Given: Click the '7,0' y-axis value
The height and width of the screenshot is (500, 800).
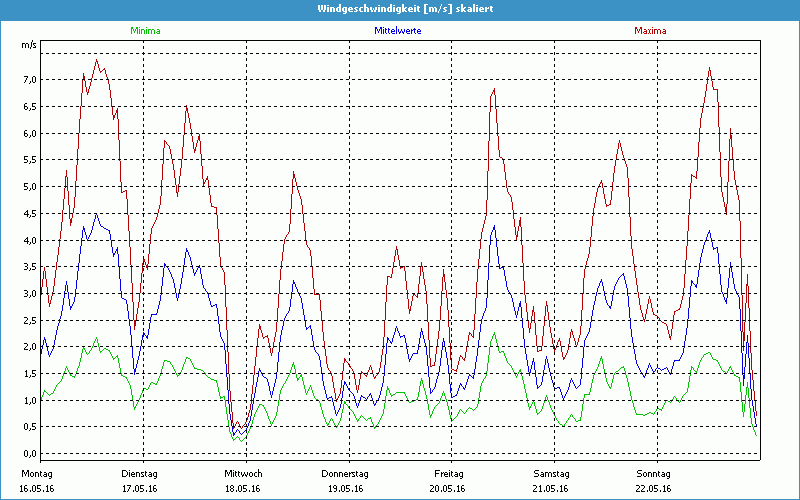Looking at the screenshot, I should click(29, 80).
